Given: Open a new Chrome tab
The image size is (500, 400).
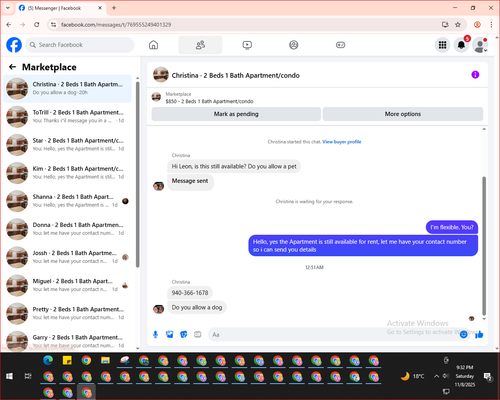Looking at the screenshot, I should 114,8.
